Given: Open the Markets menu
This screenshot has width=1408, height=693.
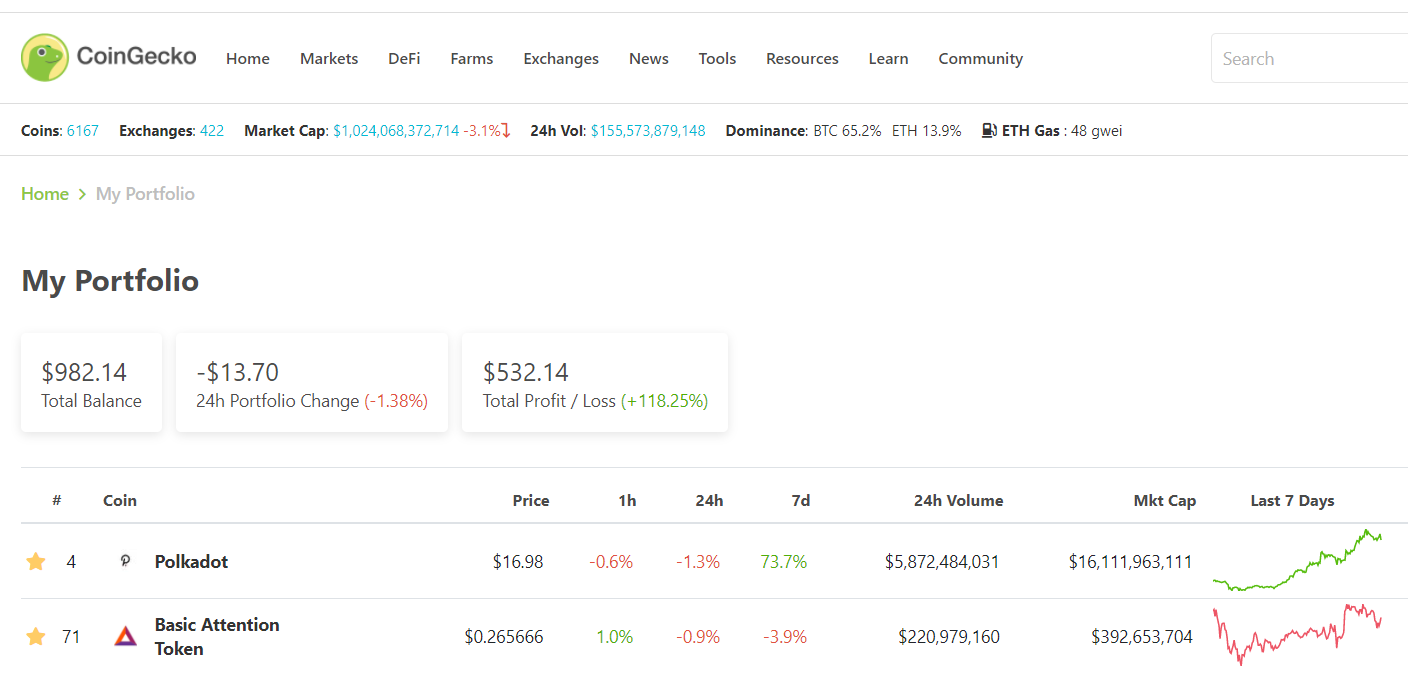Looking at the screenshot, I should coord(329,59).
